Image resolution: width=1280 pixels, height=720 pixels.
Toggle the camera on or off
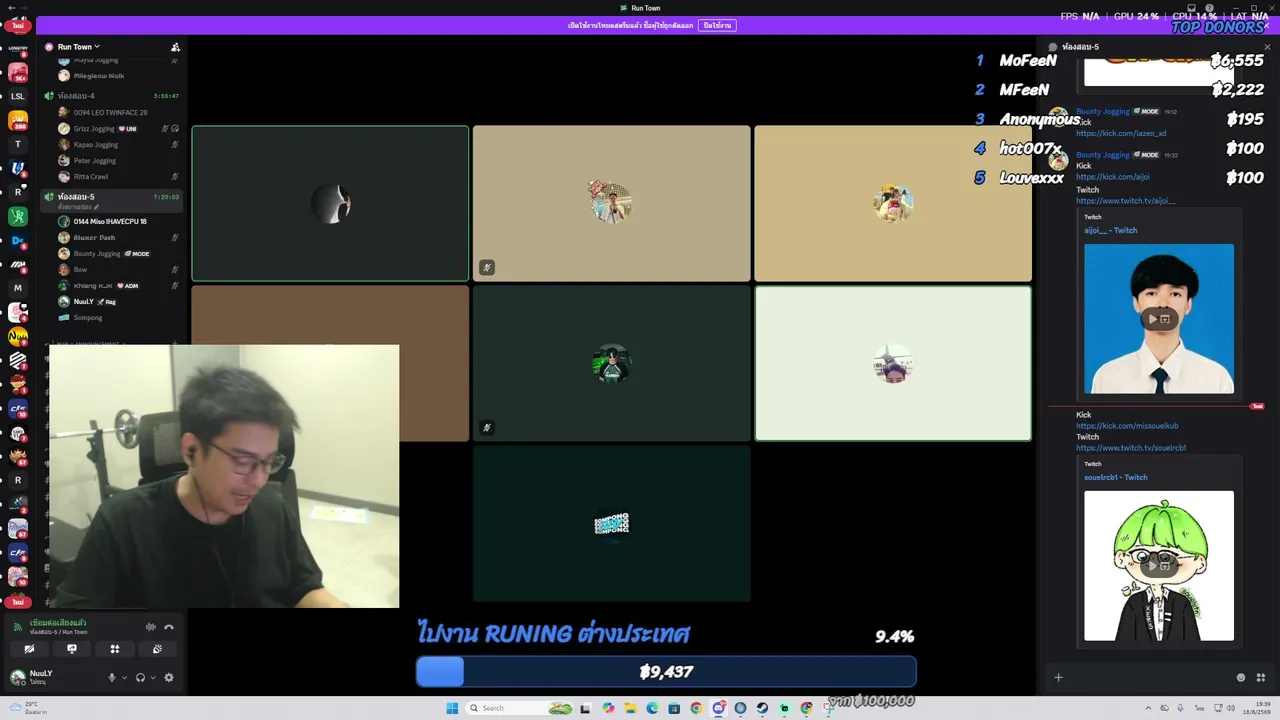coord(29,649)
